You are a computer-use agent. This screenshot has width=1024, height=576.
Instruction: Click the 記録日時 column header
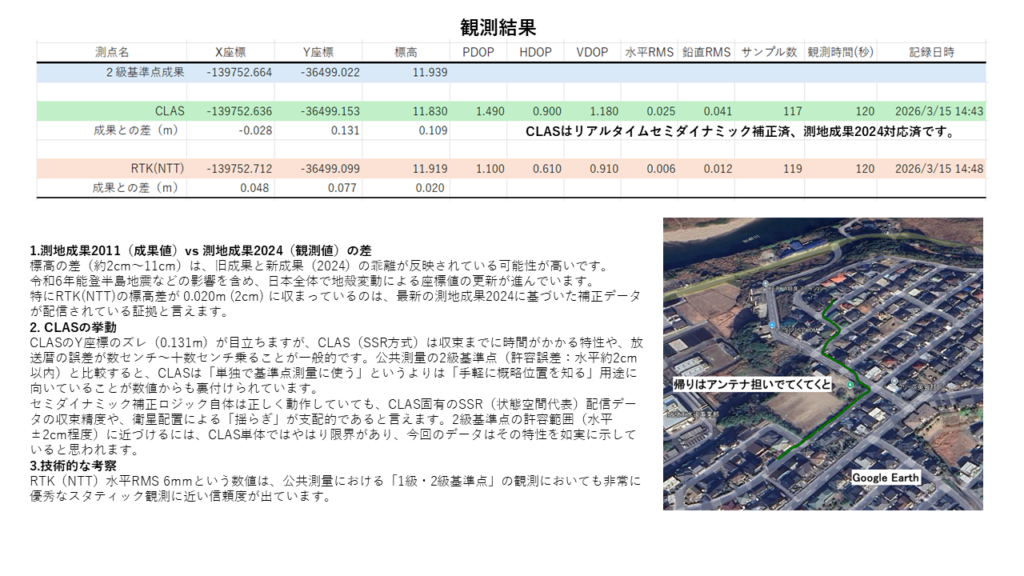tap(931, 52)
